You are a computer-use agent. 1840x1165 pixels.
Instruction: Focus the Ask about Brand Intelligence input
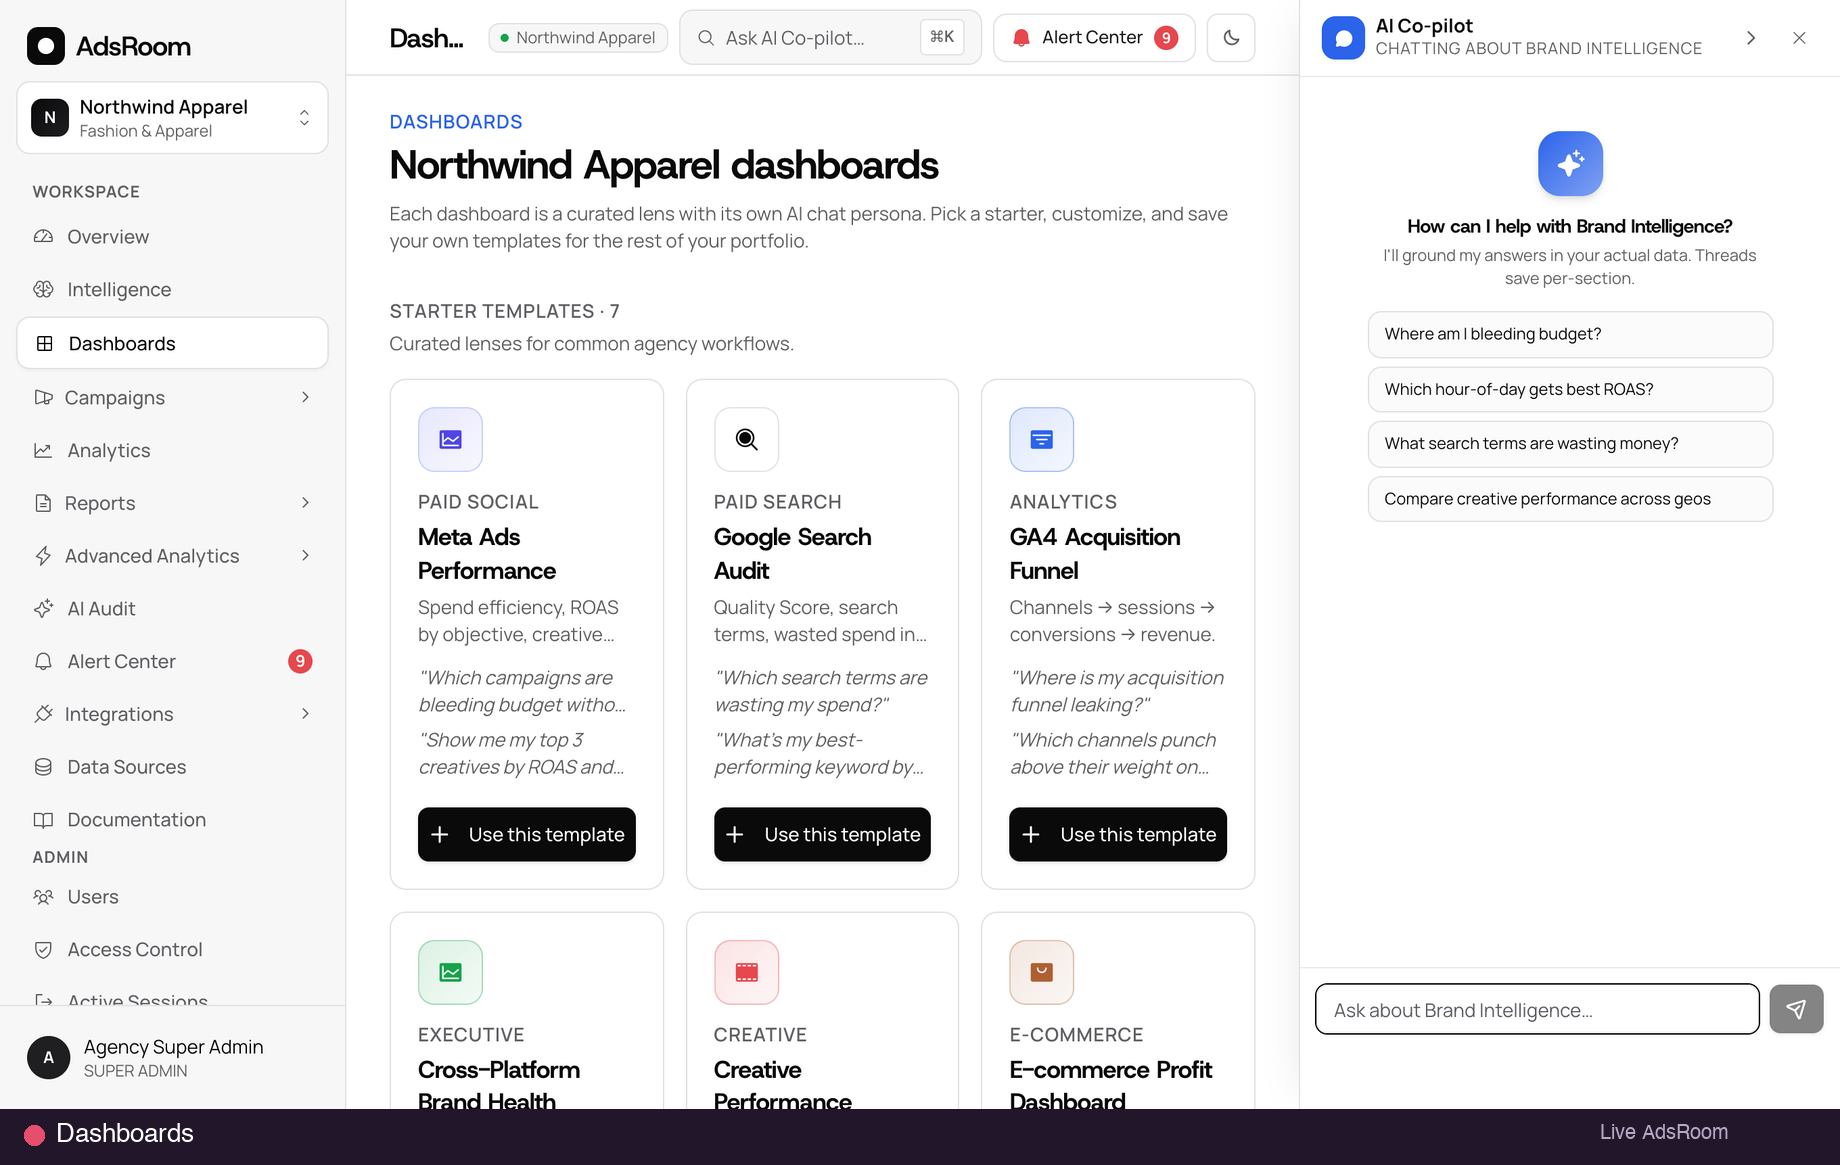click(x=1537, y=1010)
